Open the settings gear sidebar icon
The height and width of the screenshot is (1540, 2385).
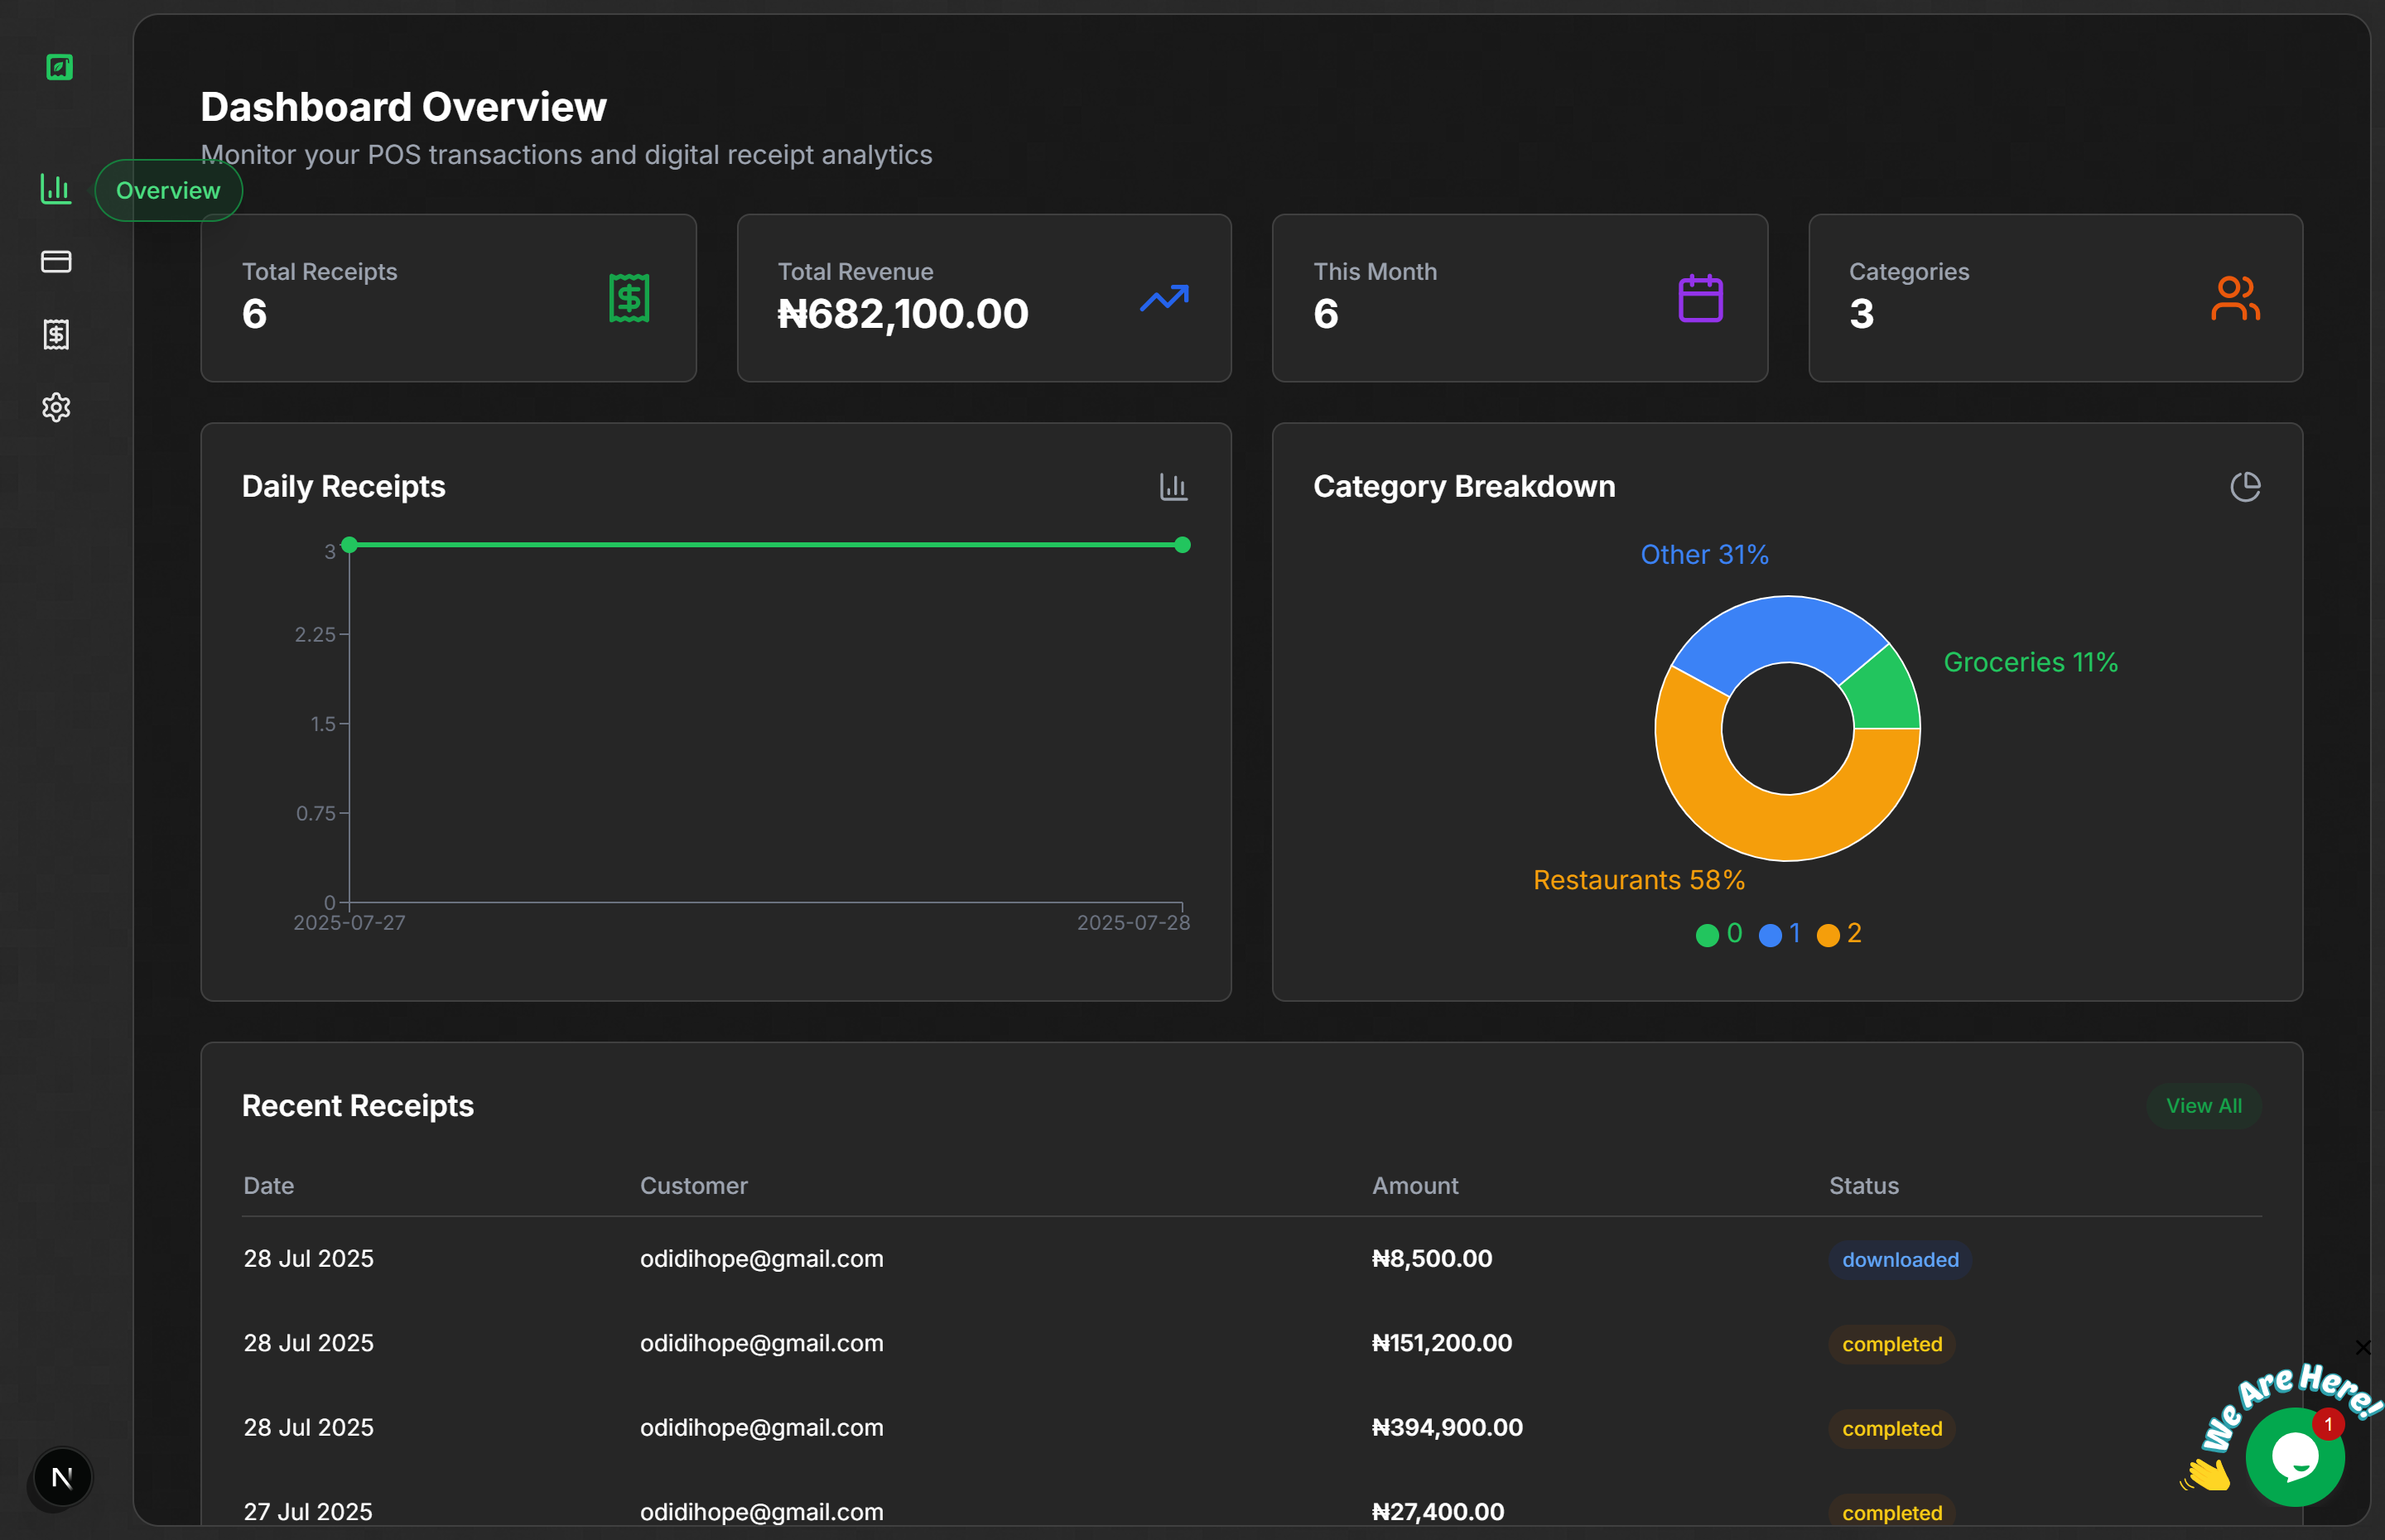[56, 407]
